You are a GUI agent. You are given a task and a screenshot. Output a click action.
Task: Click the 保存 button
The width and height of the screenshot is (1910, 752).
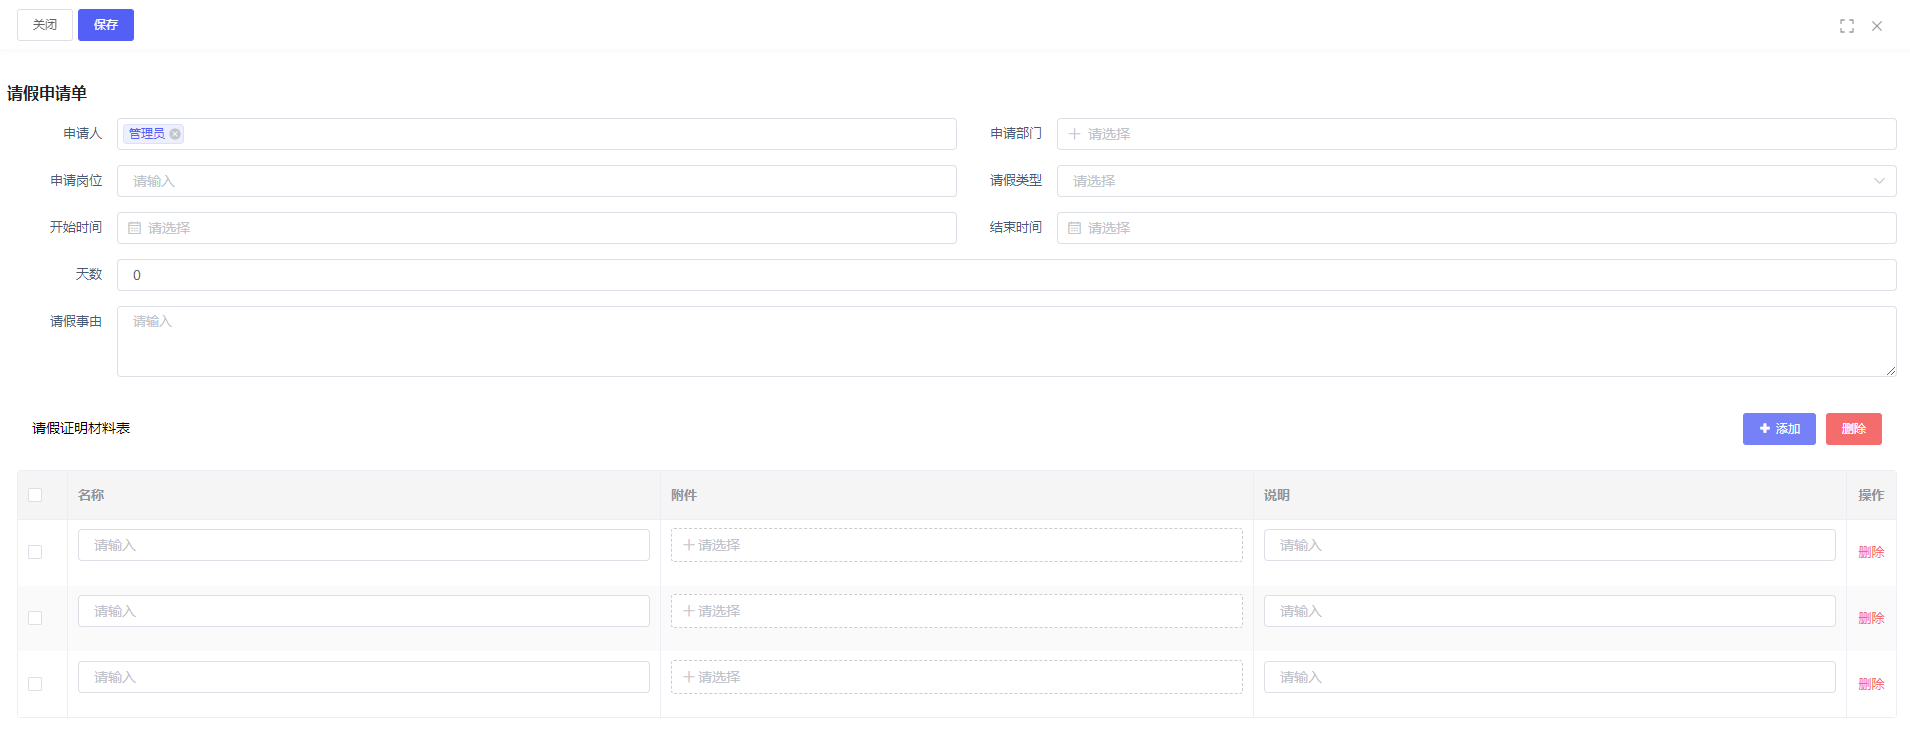106,25
